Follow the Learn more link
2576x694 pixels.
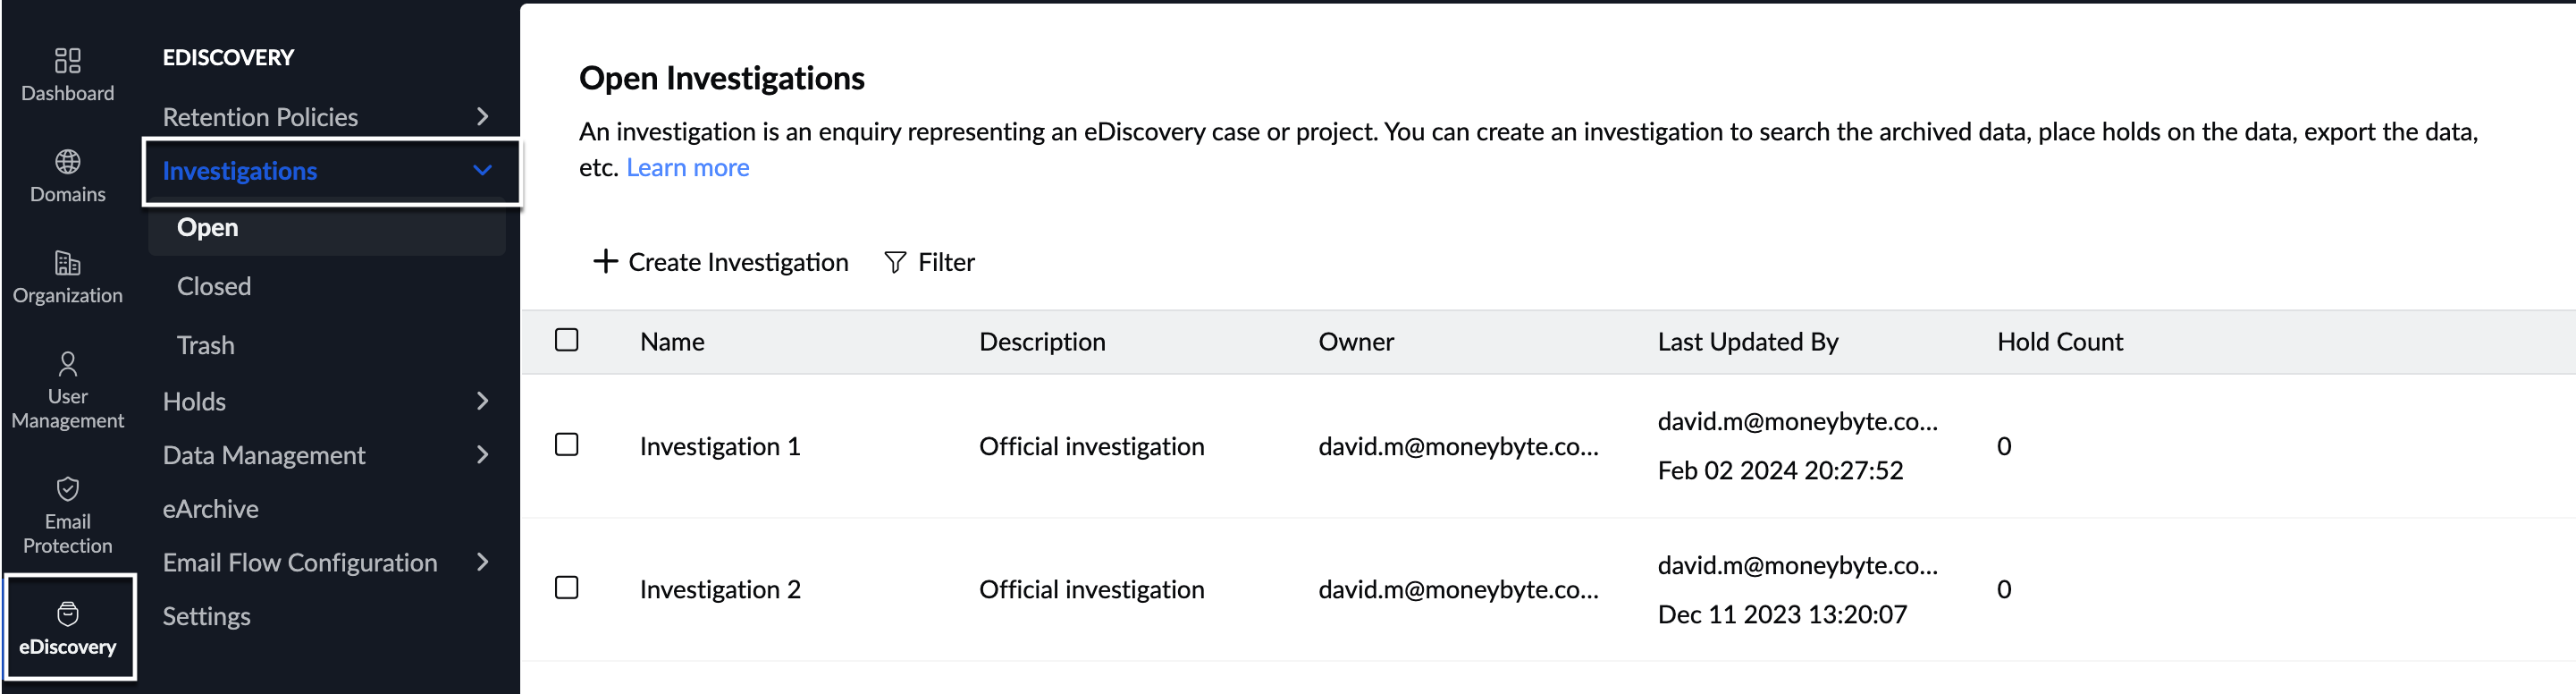[687, 168]
